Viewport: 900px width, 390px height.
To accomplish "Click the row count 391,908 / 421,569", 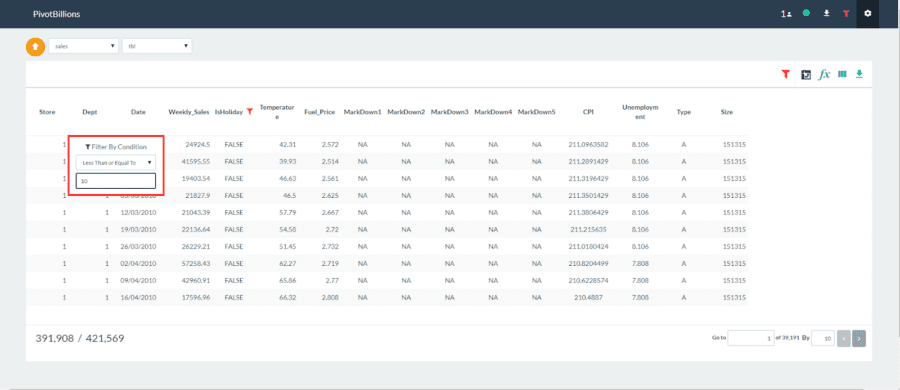I will click(80, 338).
